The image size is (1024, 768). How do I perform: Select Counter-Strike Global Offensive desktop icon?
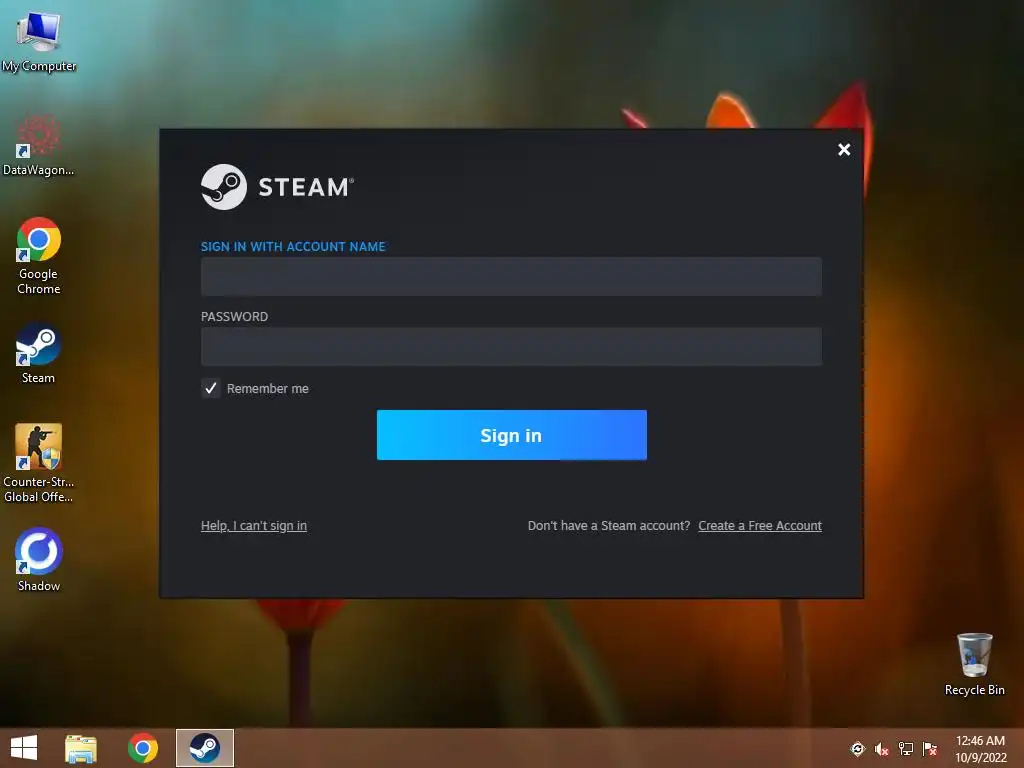click(x=39, y=462)
